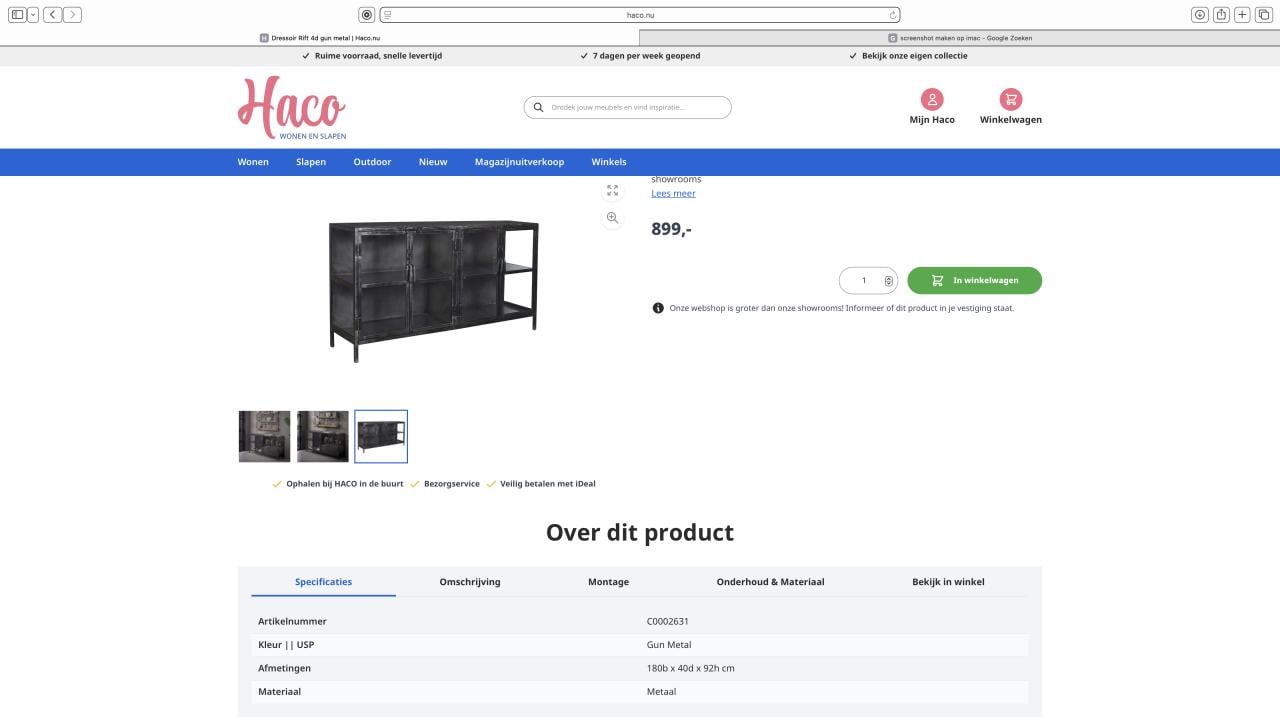The height and width of the screenshot is (720, 1280).
Task: Switch to the Dressoir Rift 4d gun metal tab
Action: (x=320, y=38)
